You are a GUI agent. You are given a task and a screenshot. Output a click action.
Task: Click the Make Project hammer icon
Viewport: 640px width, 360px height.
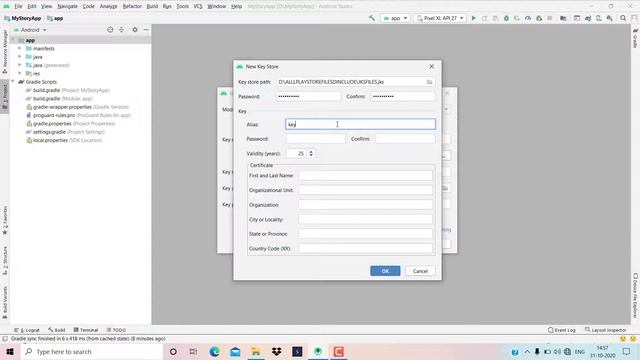[x=371, y=18]
